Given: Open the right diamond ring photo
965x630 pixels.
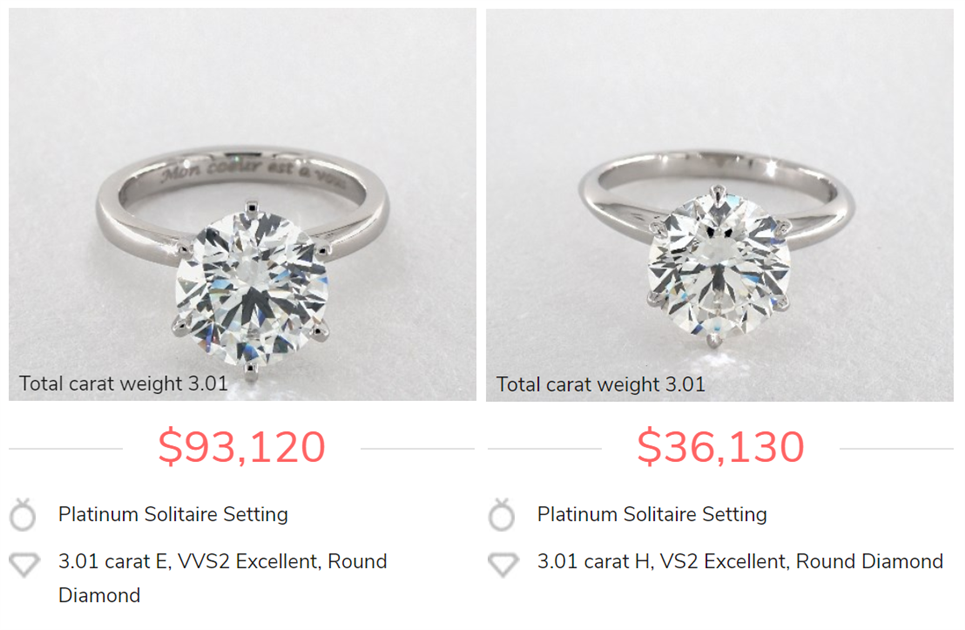Looking at the screenshot, I should (720, 204).
